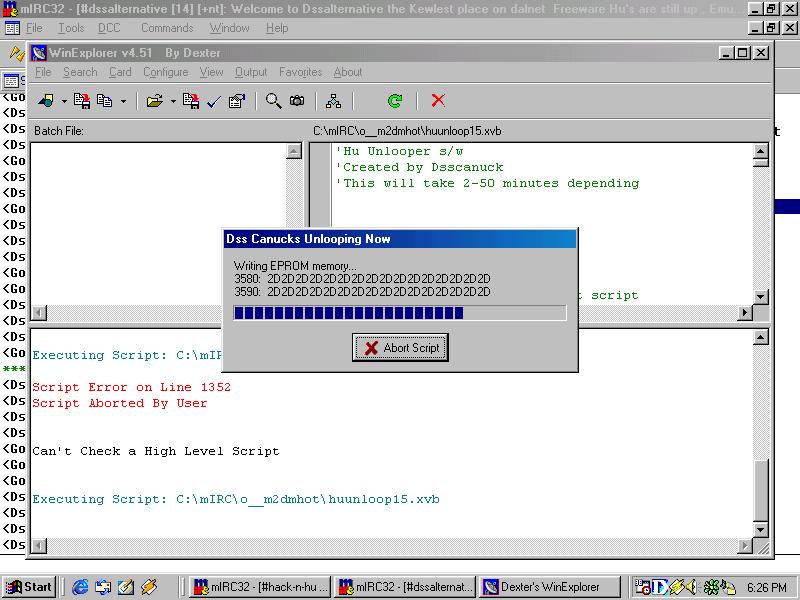Click the red X stop icon in toolbar
Screen dimensions: 800x600
438,100
